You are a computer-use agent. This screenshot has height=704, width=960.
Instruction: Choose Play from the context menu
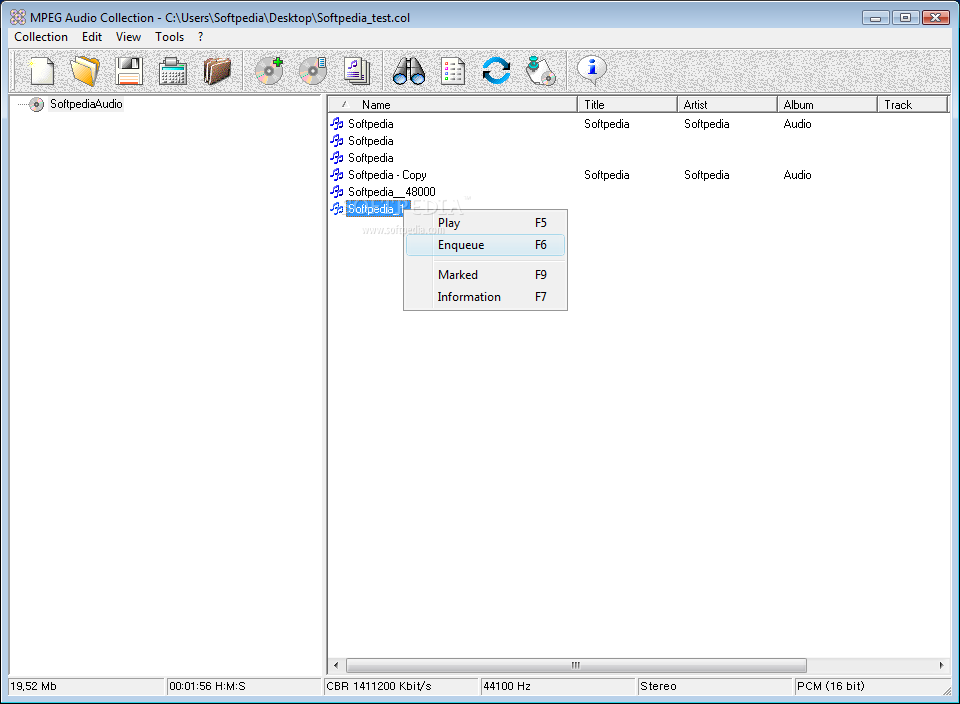[x=485, y=223]
